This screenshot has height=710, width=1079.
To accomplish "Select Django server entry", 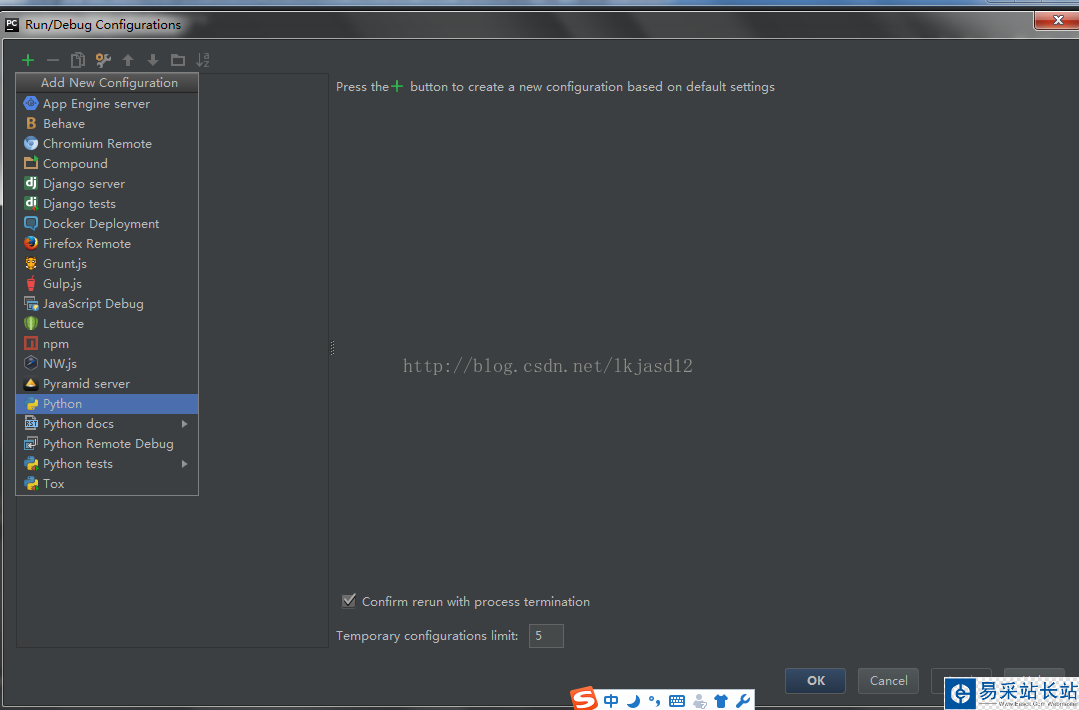I will point(107,184).
